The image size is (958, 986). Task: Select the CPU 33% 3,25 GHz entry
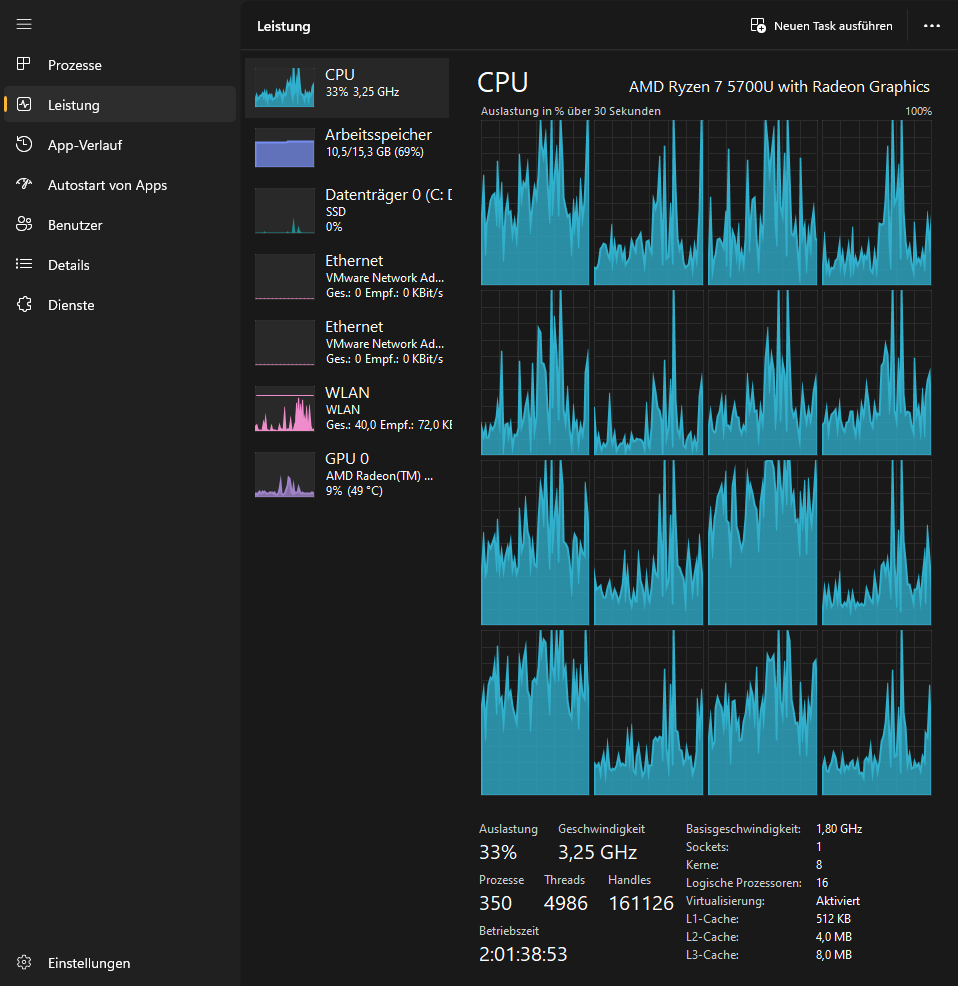[x=347, y=88]
